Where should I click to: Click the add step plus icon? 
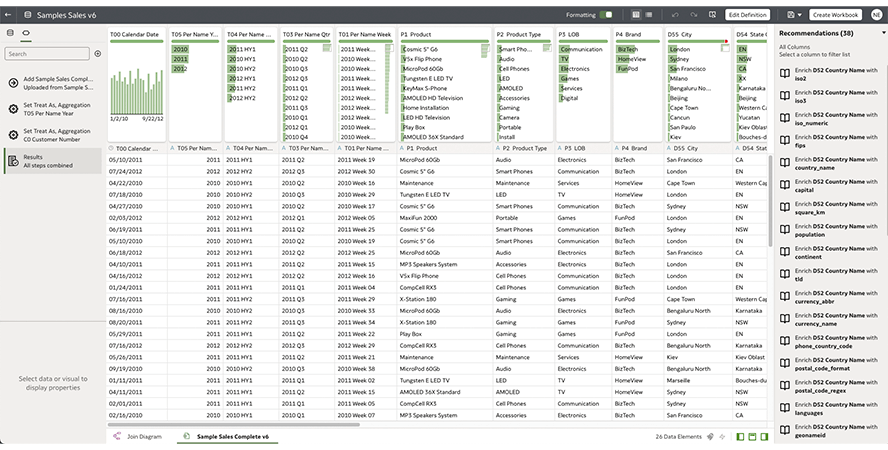click(98, 53)
